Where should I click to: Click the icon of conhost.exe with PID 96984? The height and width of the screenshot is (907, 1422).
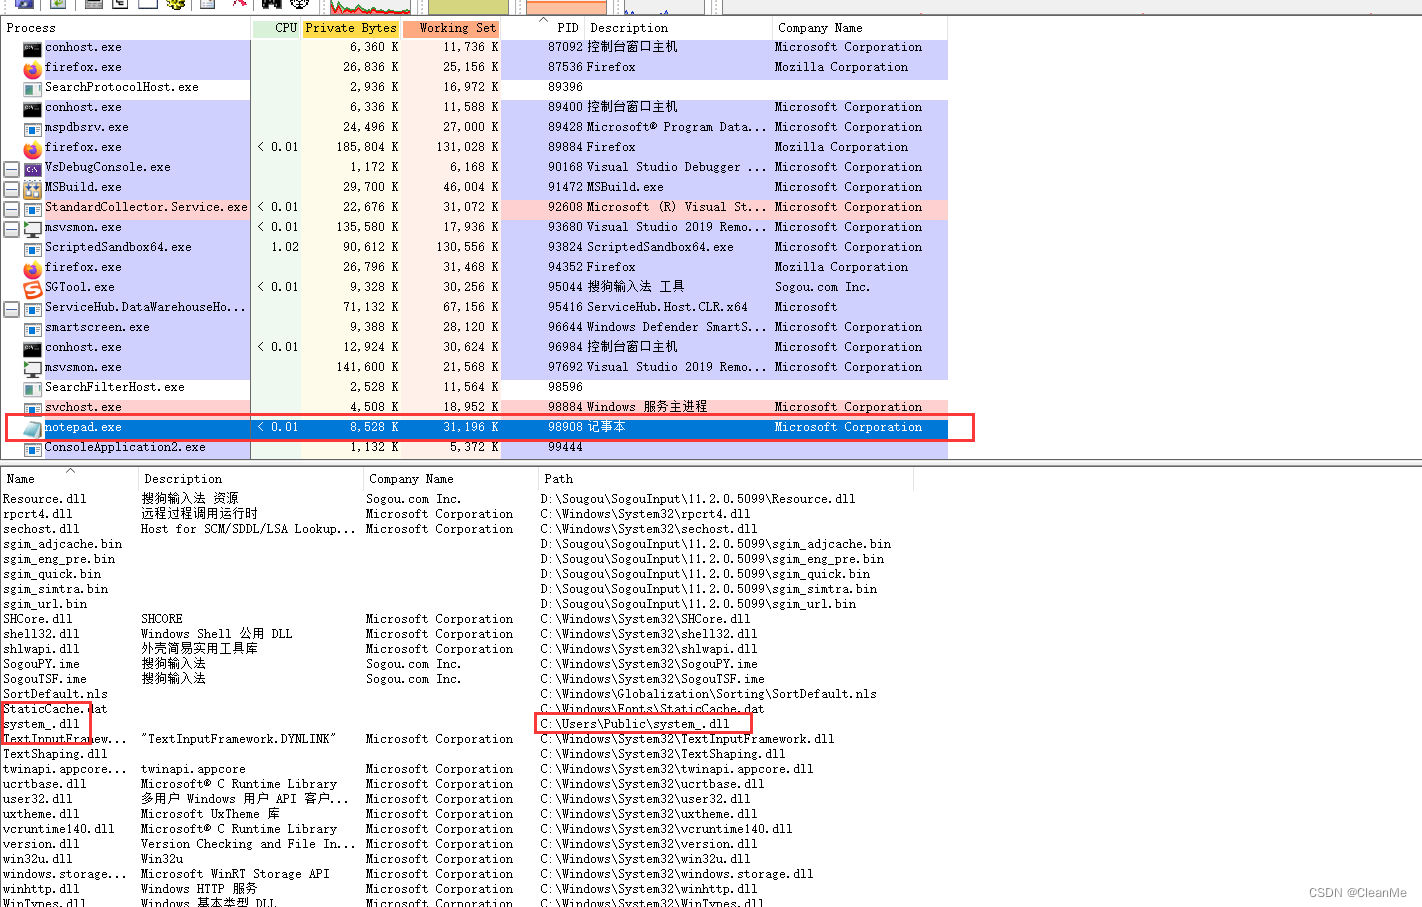pos(32,348)
